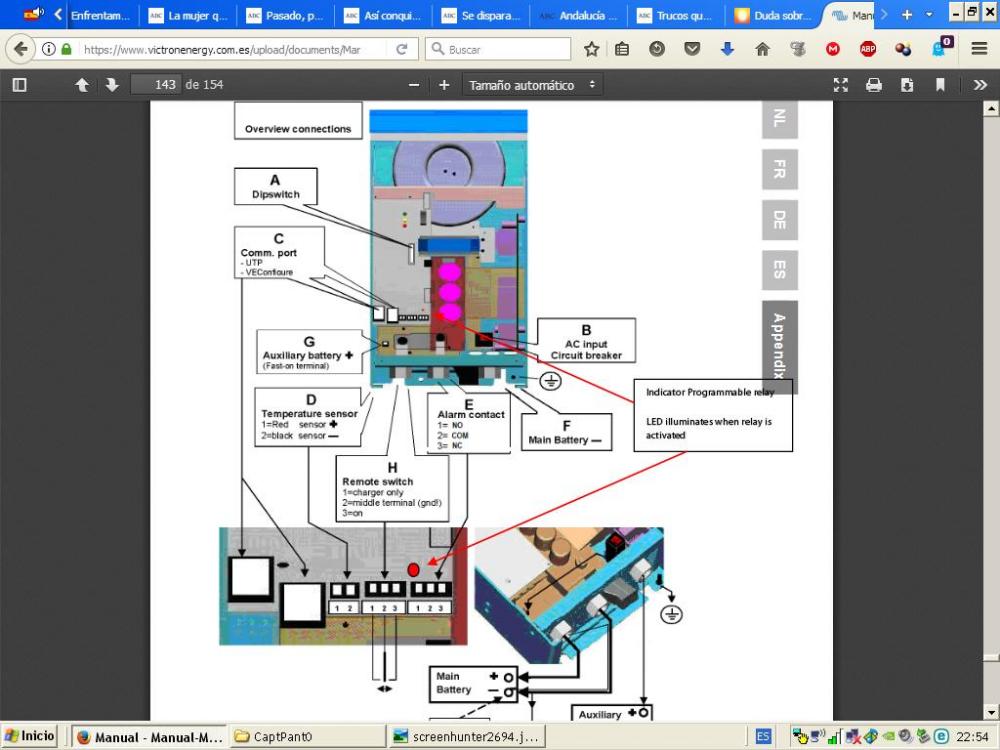Click the 'Alarm contact' label under E

[471, 415]
